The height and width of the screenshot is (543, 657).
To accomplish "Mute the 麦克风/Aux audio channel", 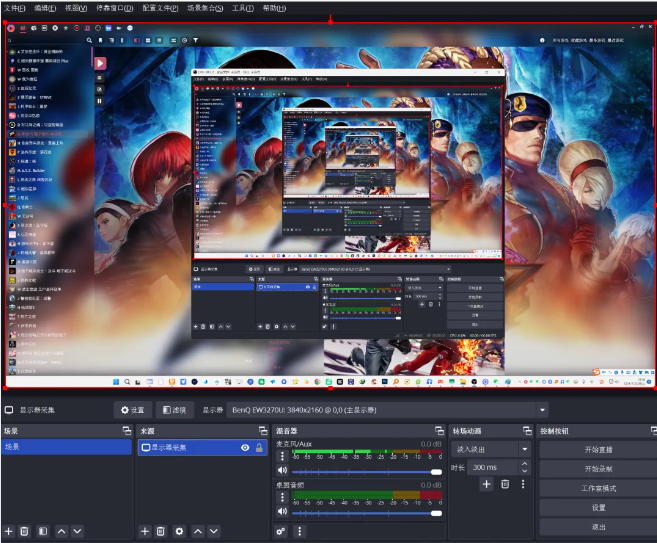I will coord(282,470).
